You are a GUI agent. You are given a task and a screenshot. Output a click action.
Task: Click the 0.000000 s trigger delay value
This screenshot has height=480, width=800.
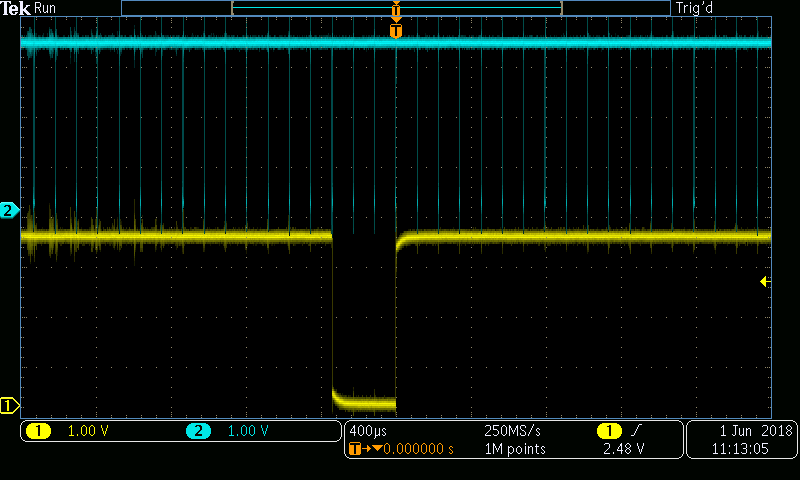418,450
